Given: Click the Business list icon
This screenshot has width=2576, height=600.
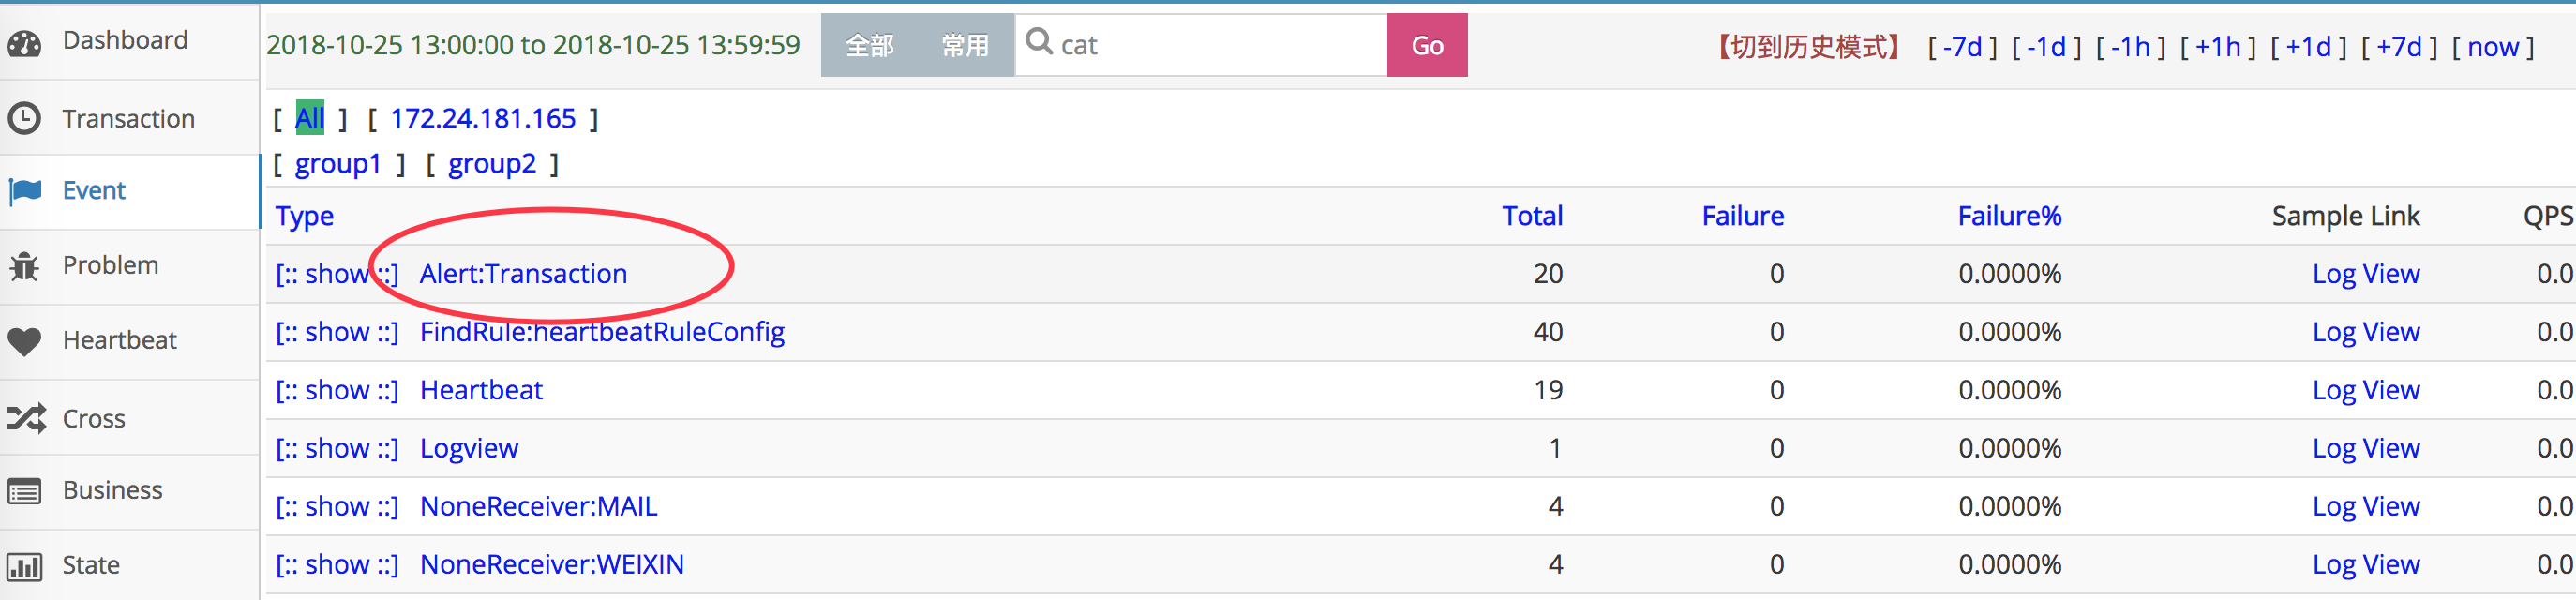Looking at the screenshot, I should (x=27, y=490).
